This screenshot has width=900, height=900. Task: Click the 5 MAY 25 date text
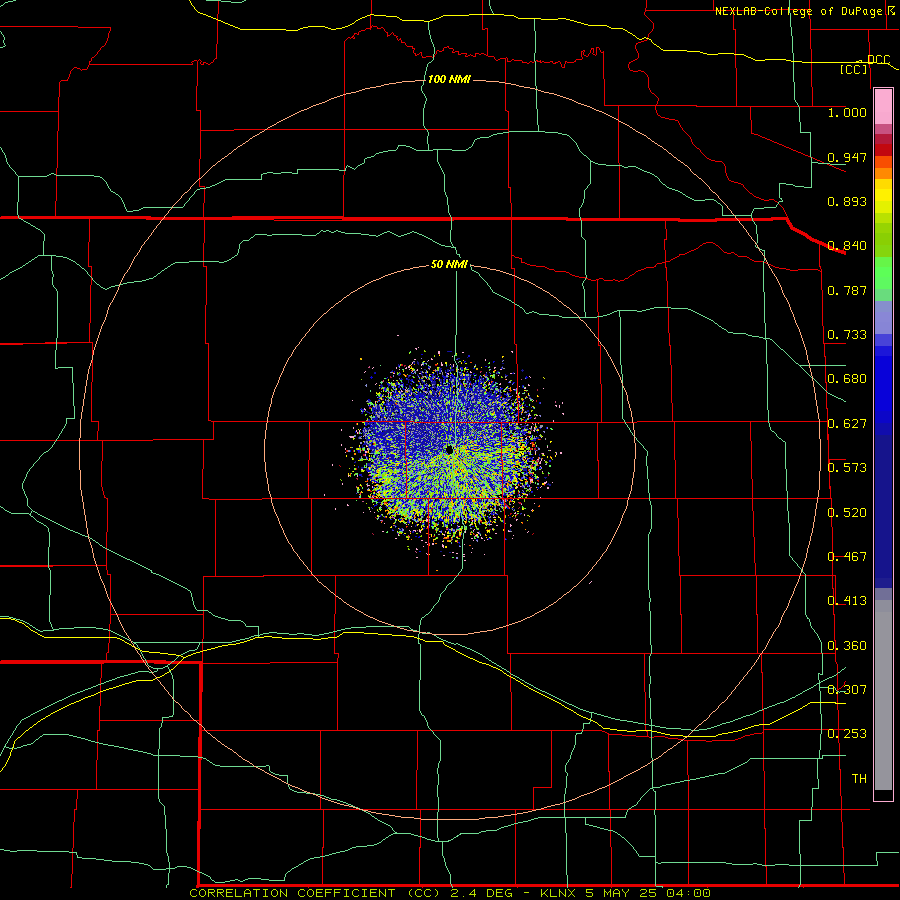(620, 893)
